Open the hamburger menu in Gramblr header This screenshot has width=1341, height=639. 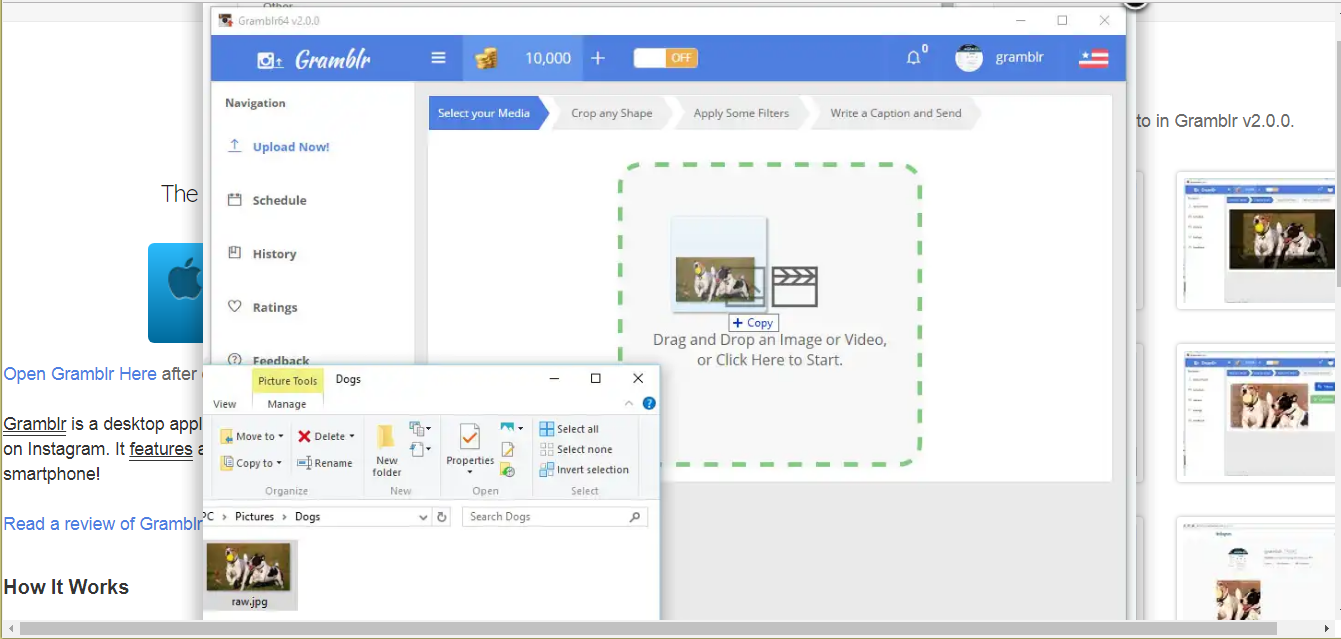438,58
